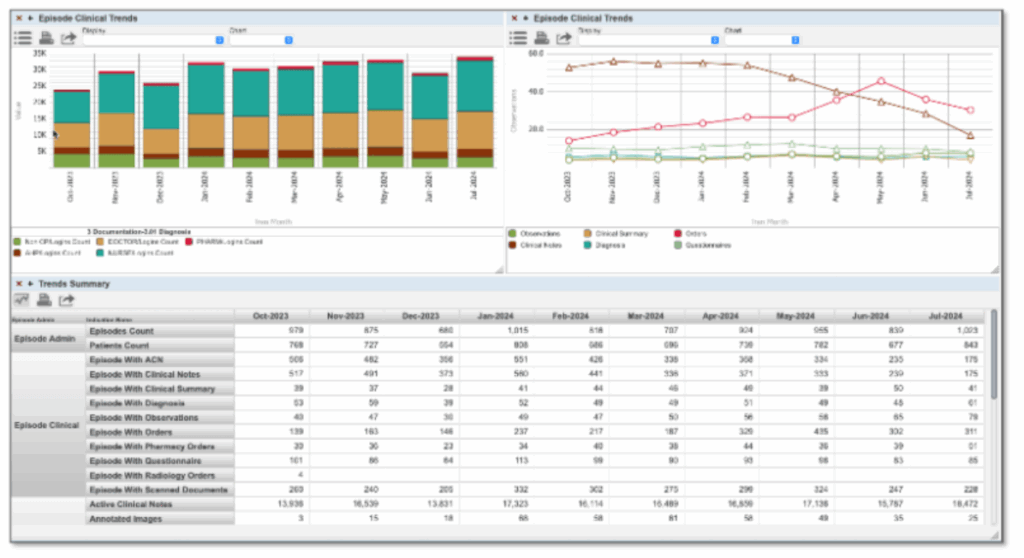The image size is (1024, 558).
Task: Open Display dropdown in left chart panel
Action: pos(150,40)
